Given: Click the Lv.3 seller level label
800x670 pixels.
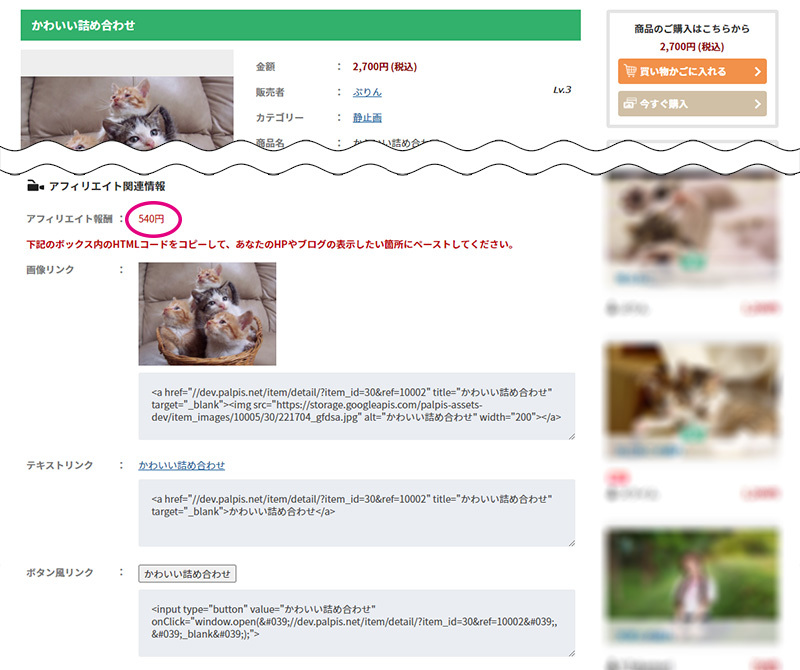Looking at the screenshot, I should point(562,90).
